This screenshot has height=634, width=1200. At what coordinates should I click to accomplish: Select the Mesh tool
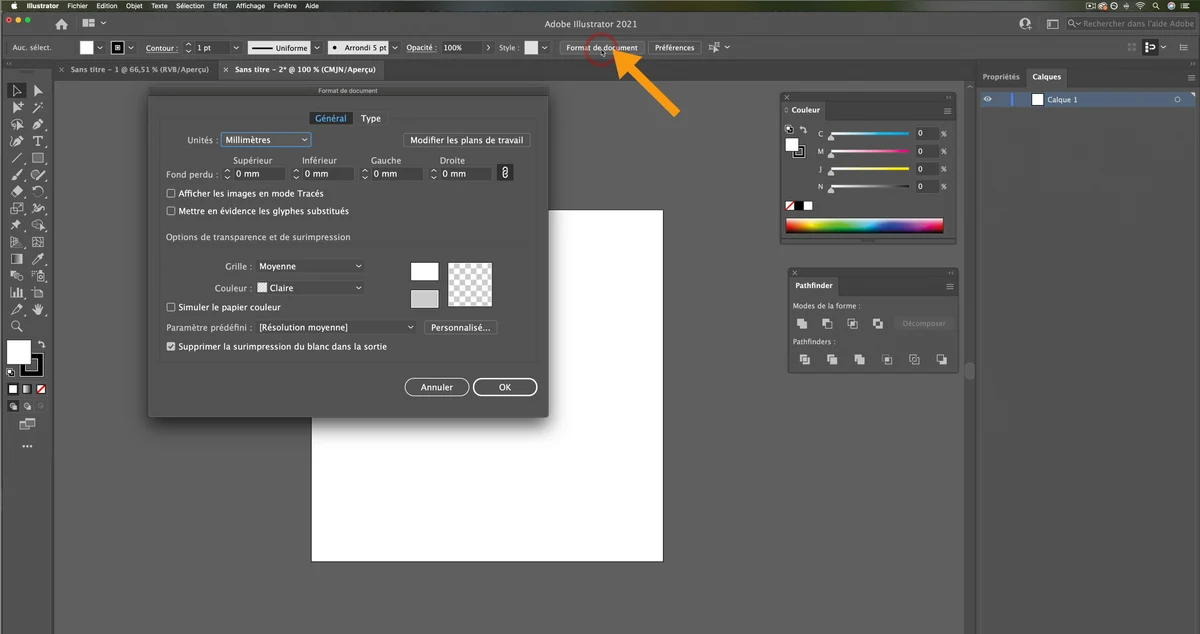38,242
